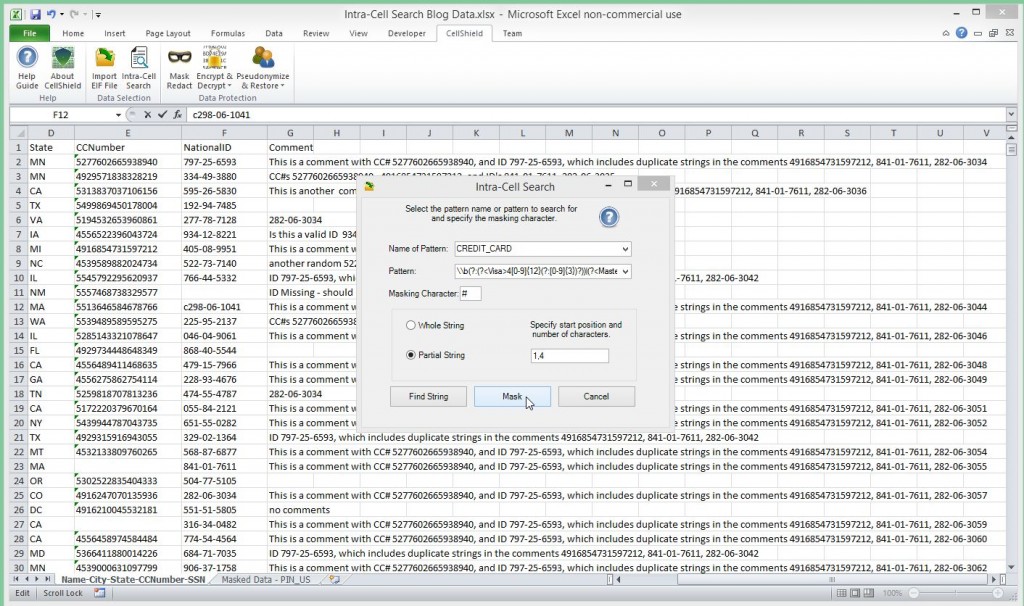Select row 26 header
Viewport: 1024px width, 606px height.
[18, 509]
